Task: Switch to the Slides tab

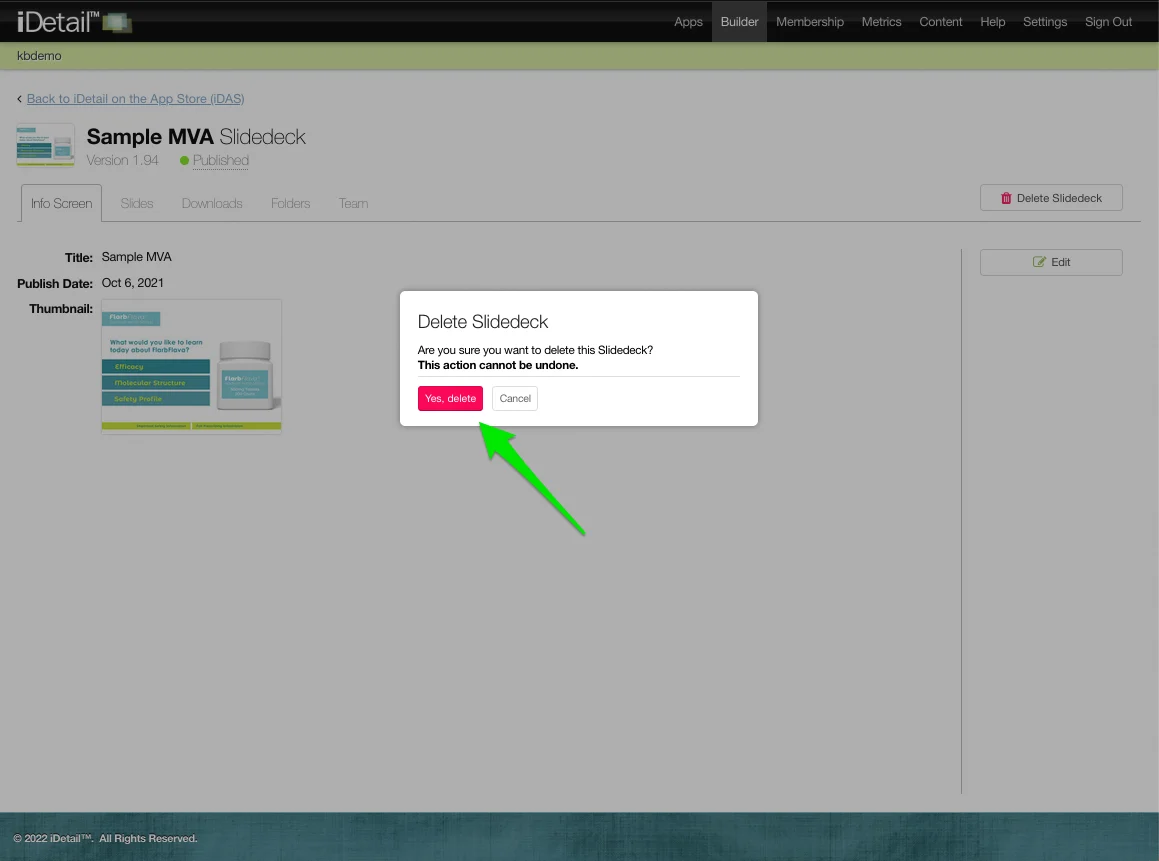Action: pos(137,203)
